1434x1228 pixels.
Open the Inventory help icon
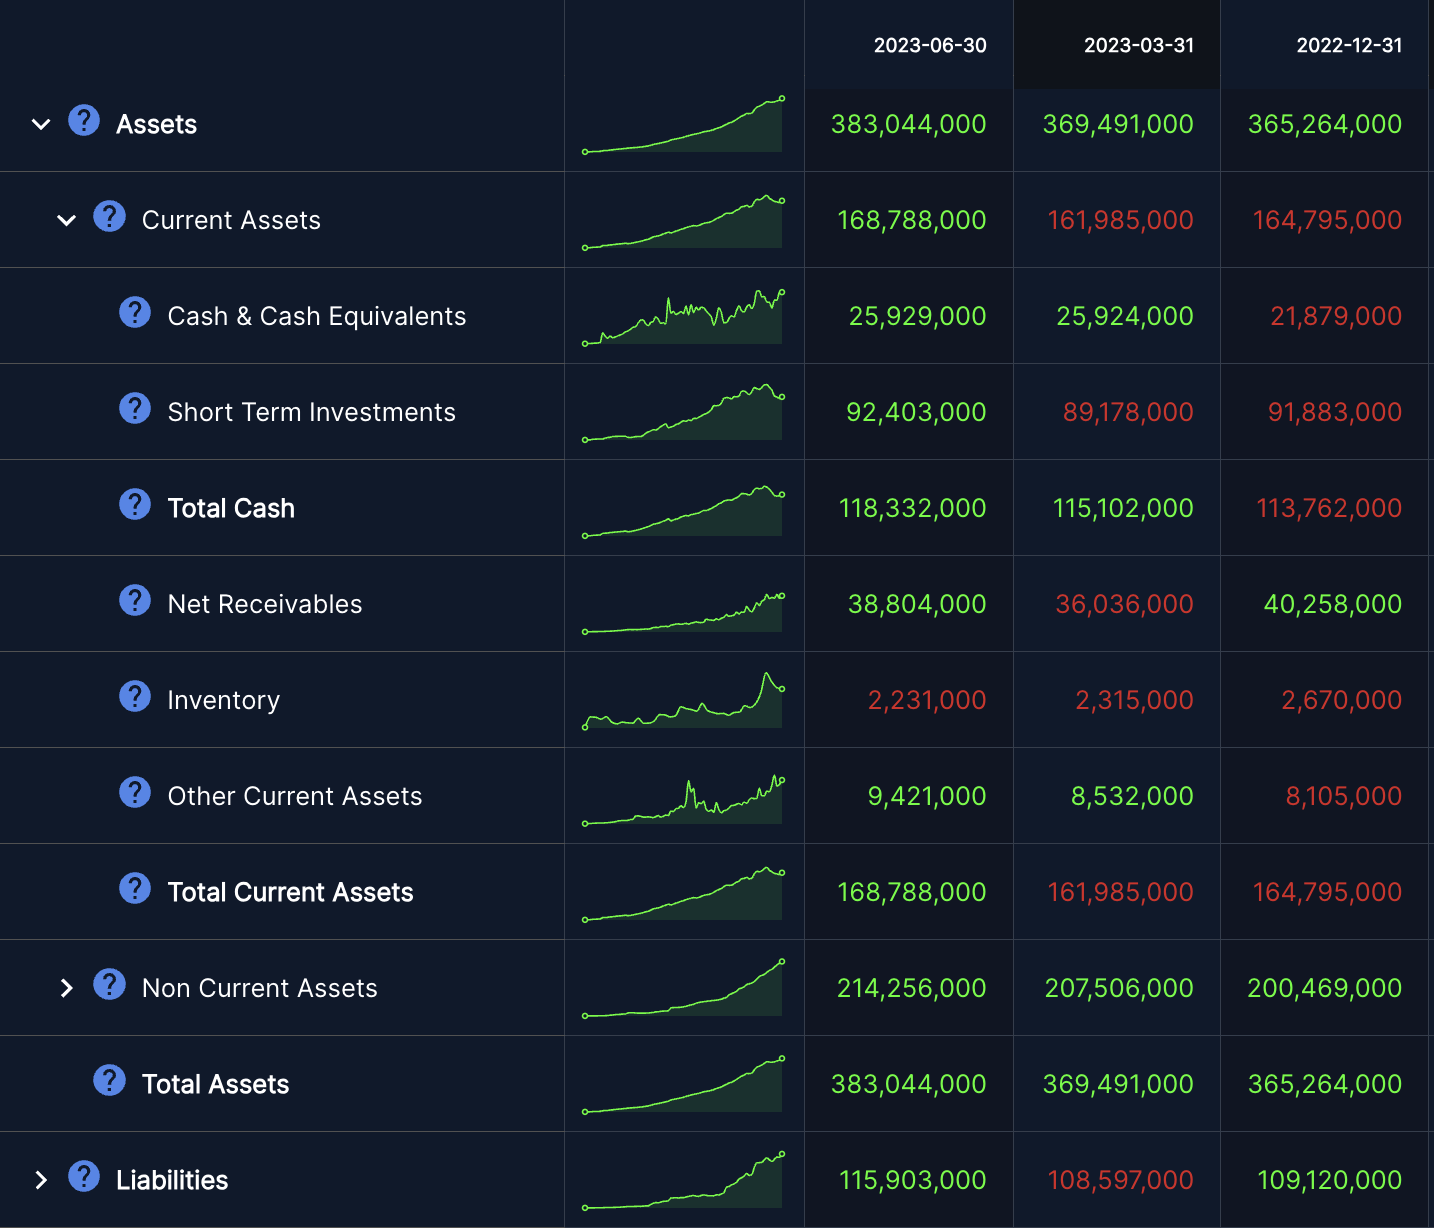135,697
